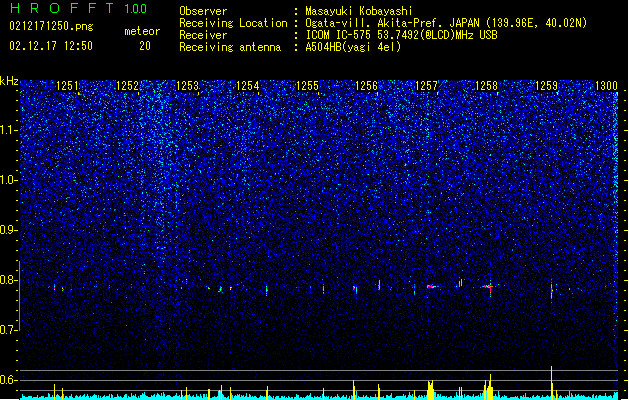The width and height of the screenshot is (629, 400).
Task: Click the 1259 time marker
Action: click(x=546, y=86)
